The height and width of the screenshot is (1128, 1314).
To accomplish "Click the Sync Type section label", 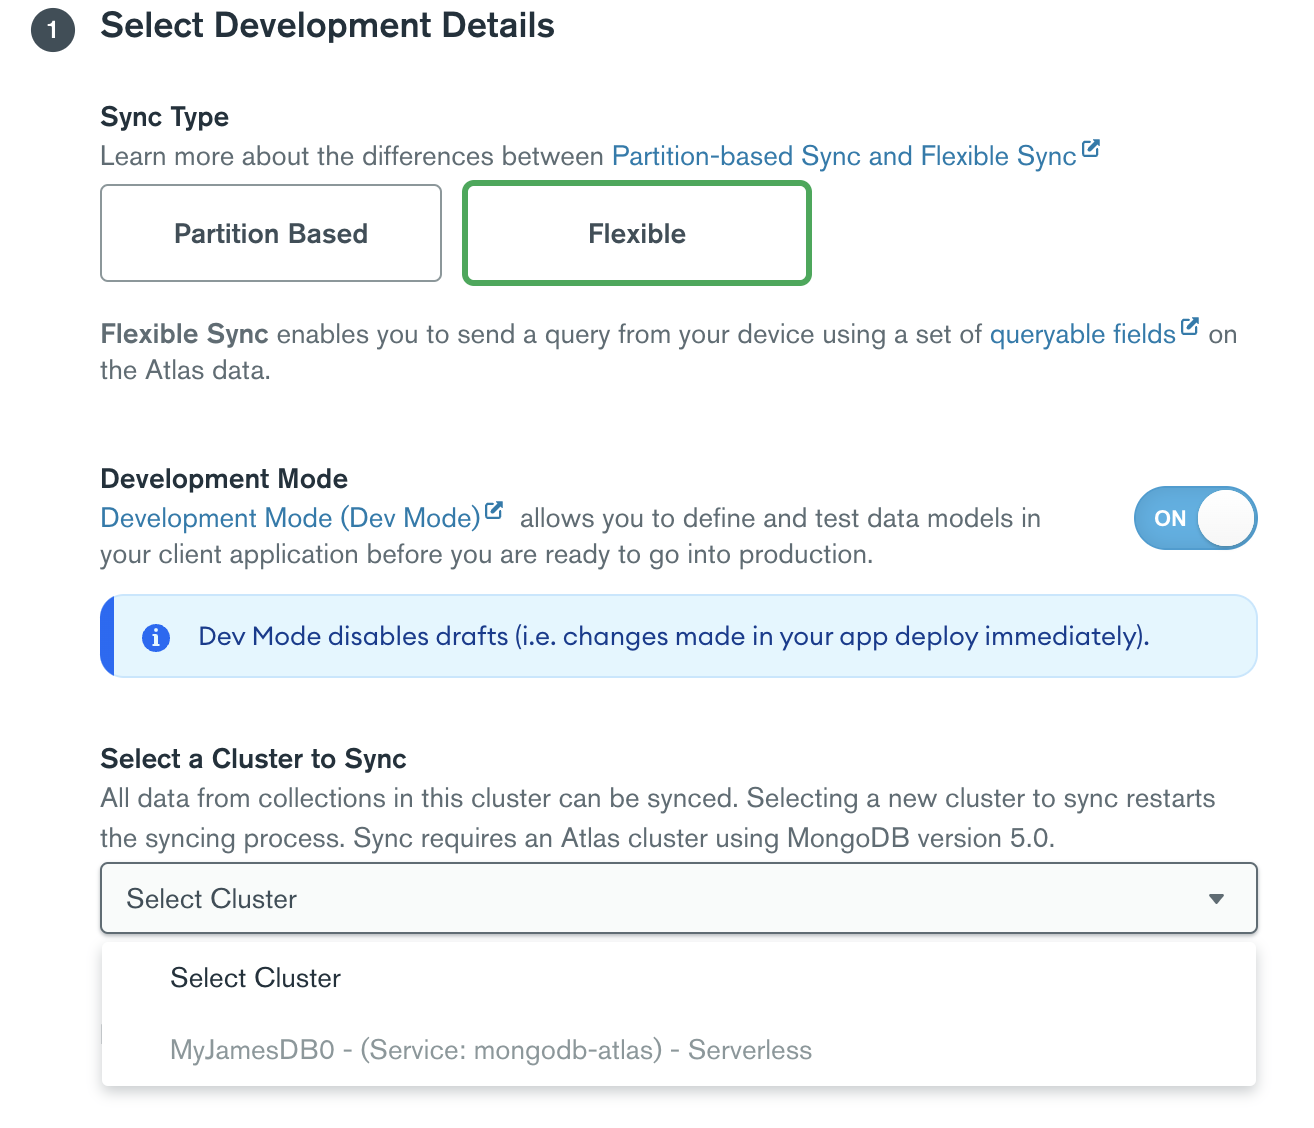I will [x=165, y=117].
